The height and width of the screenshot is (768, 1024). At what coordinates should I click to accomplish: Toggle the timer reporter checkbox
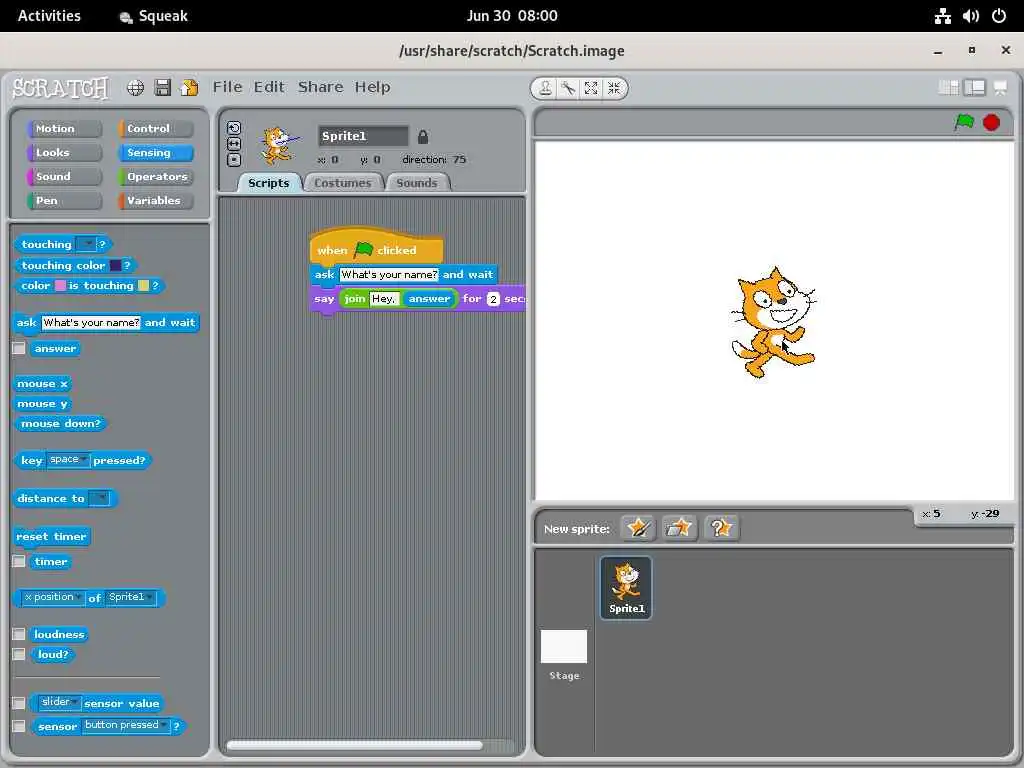coord(19,561)
